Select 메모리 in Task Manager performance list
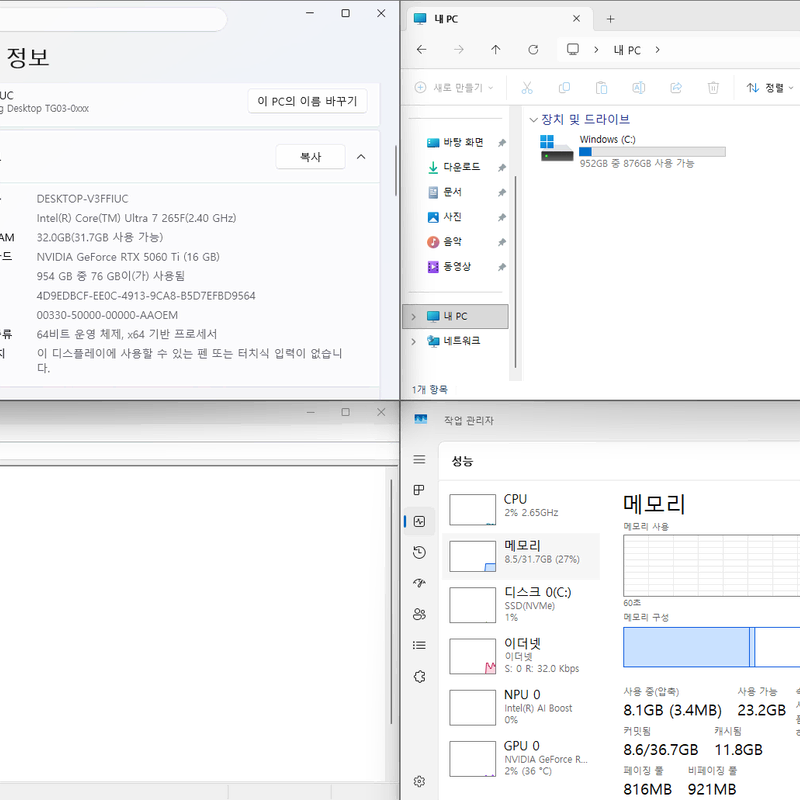 521,556
